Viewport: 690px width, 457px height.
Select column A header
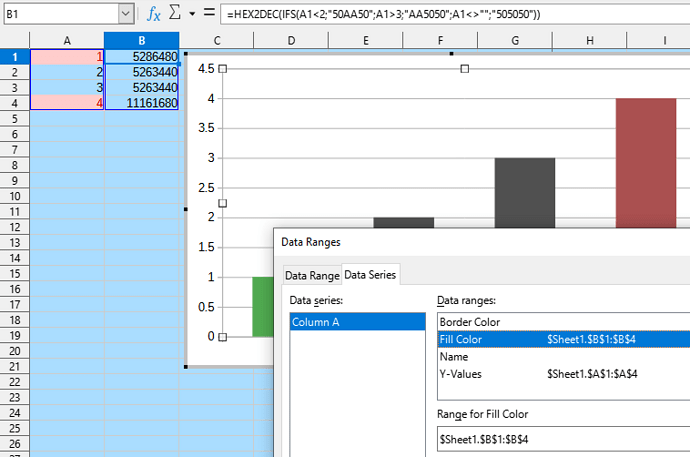[67, 40]
